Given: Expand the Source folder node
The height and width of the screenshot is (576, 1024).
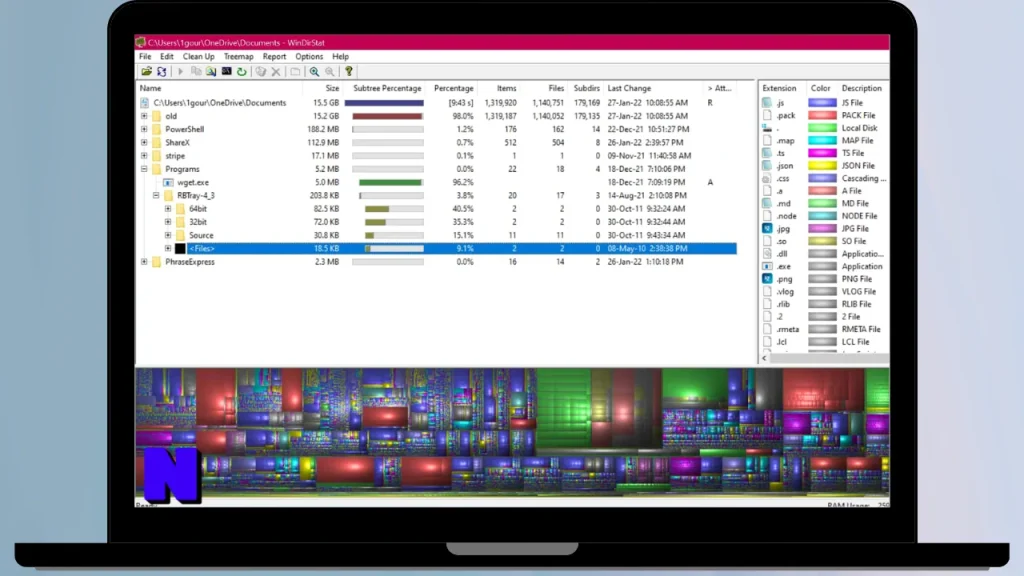Looking at the screenshot, I should [168, 235].
